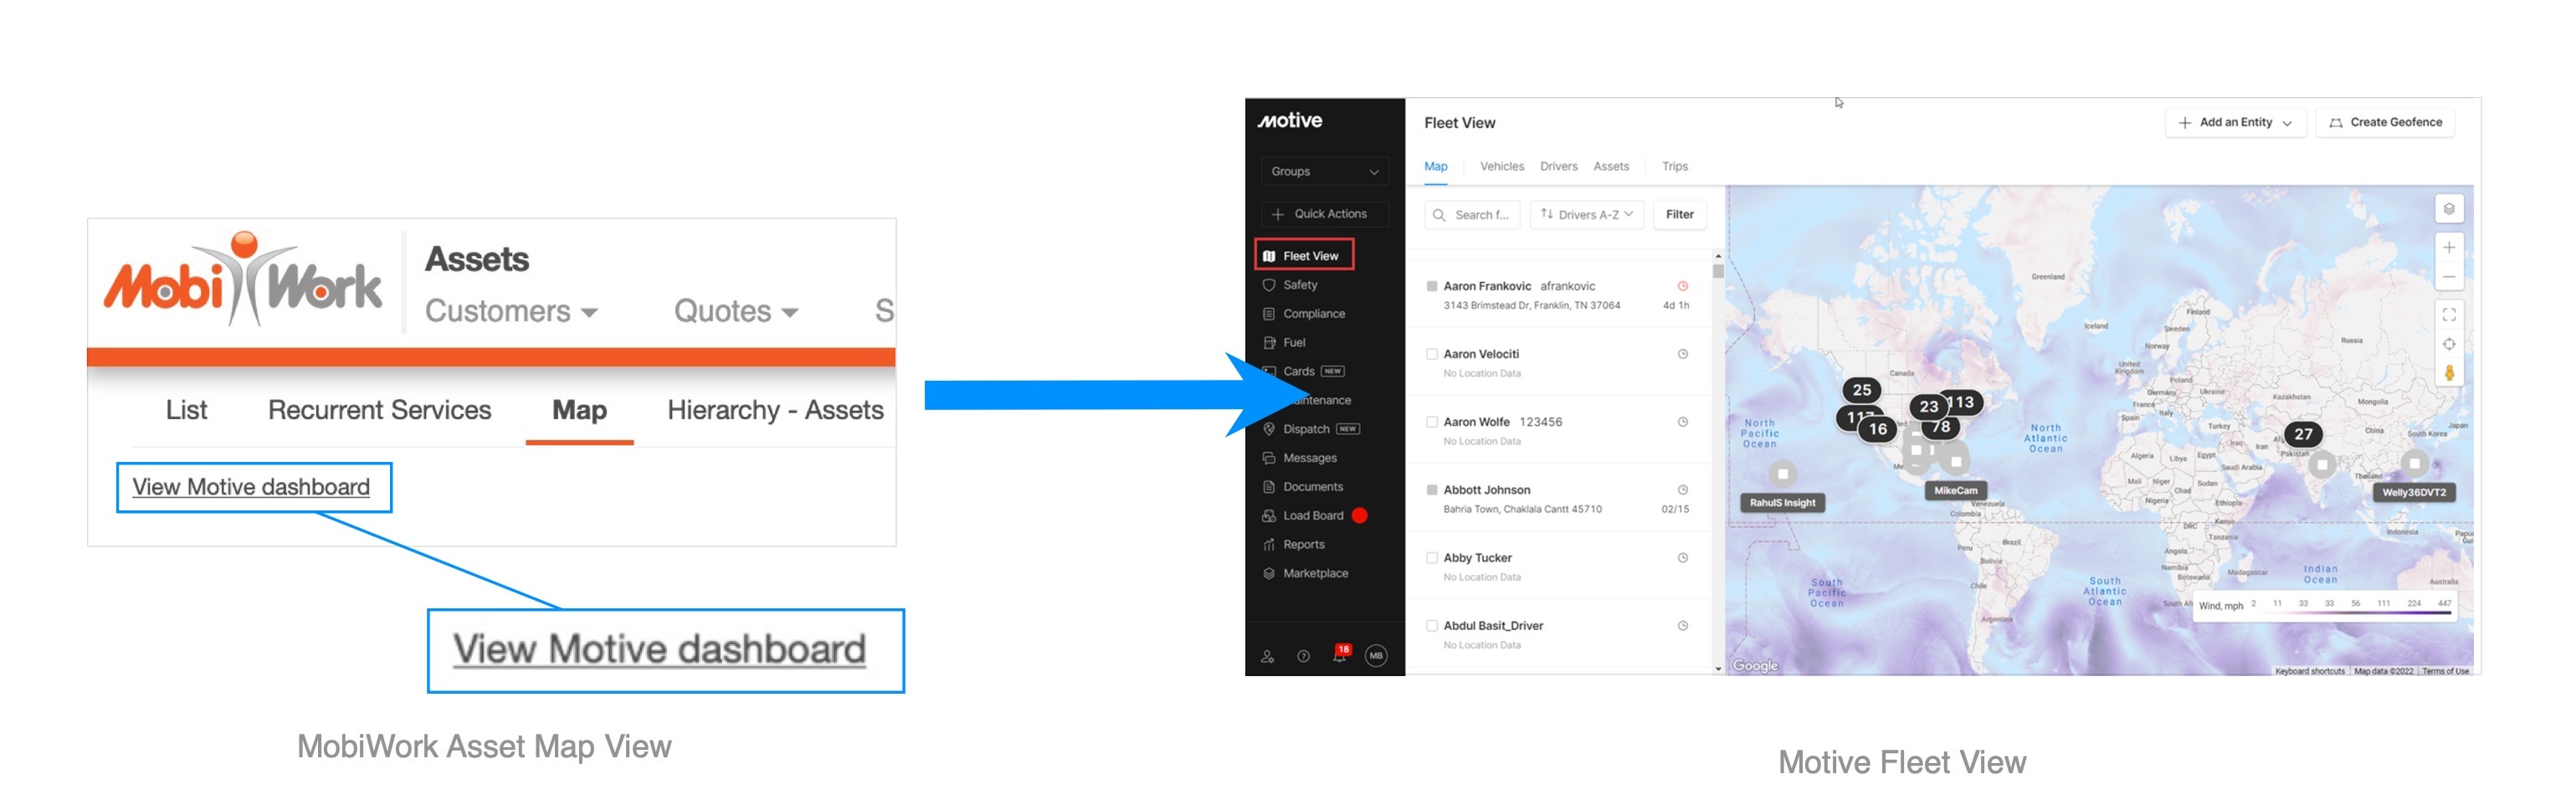This screenshot has height=810, width=2576.
Task: Click into the driver search field
Action: click(x=1472, y=215)
